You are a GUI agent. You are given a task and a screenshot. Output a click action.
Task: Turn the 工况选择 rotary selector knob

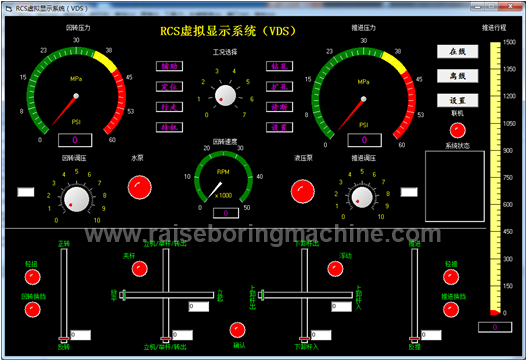click(x=225, y=96)
